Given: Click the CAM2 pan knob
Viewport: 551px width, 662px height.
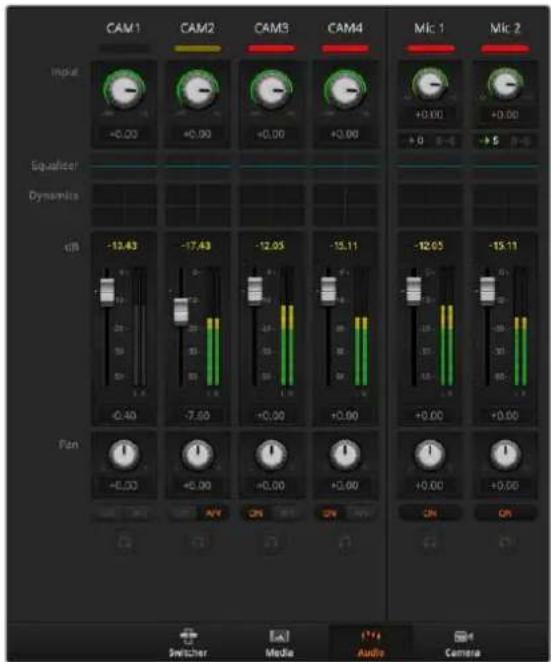Looking at the screenshot, I should pyautogui.click(x=198, y=455).
